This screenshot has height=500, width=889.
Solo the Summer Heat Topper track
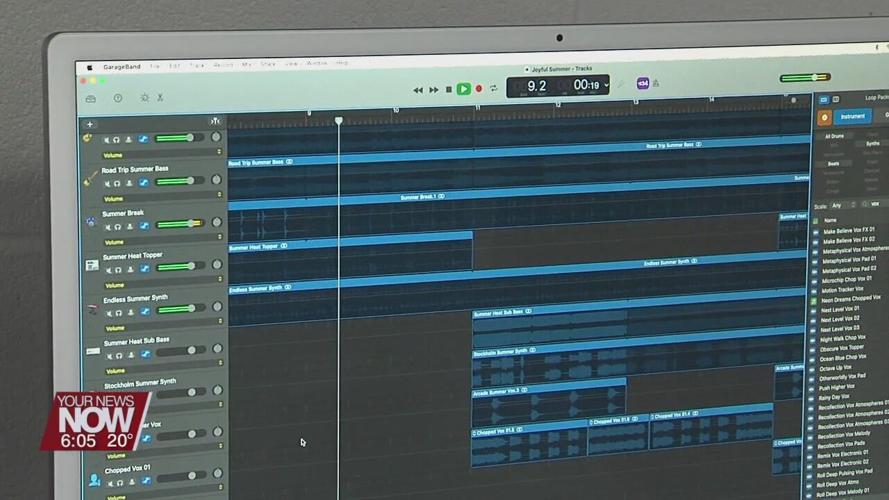point(118,270)
